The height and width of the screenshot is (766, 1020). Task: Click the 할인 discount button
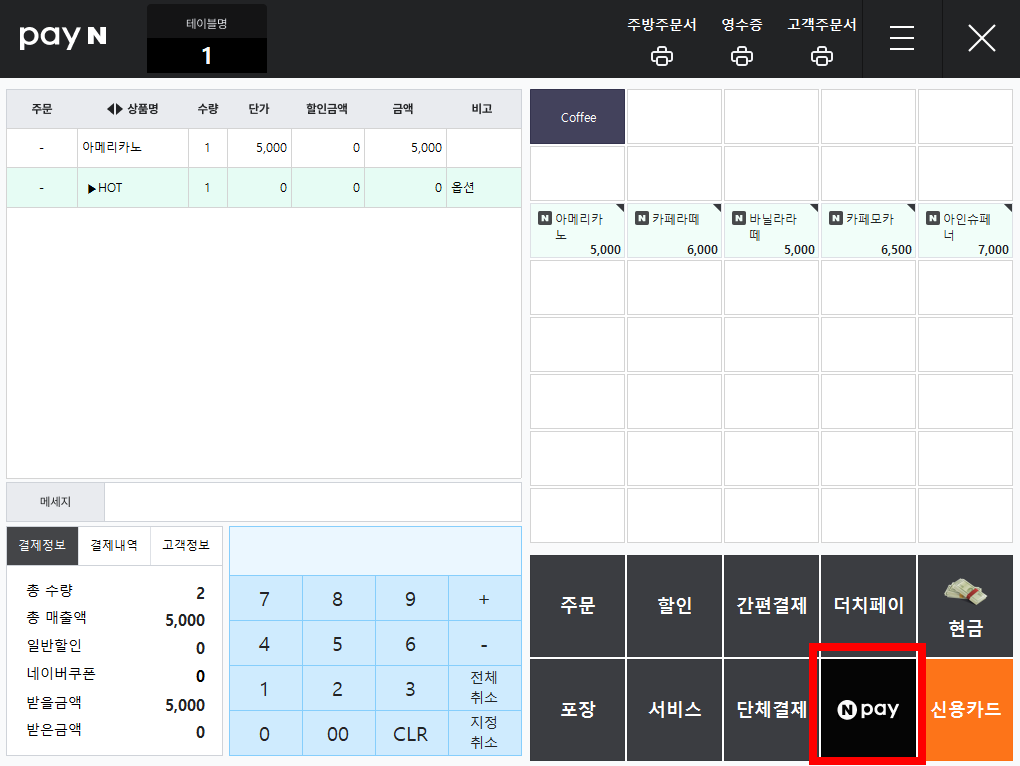[x=674, y=605]
